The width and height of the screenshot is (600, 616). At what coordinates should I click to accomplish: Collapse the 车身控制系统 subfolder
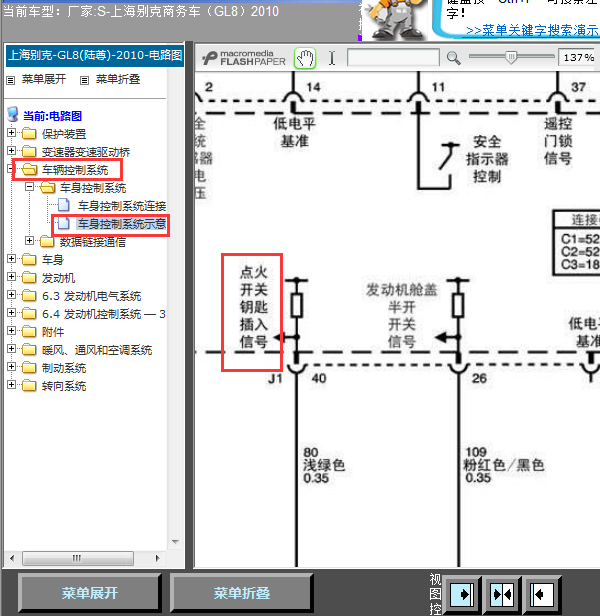coord(29,187)
